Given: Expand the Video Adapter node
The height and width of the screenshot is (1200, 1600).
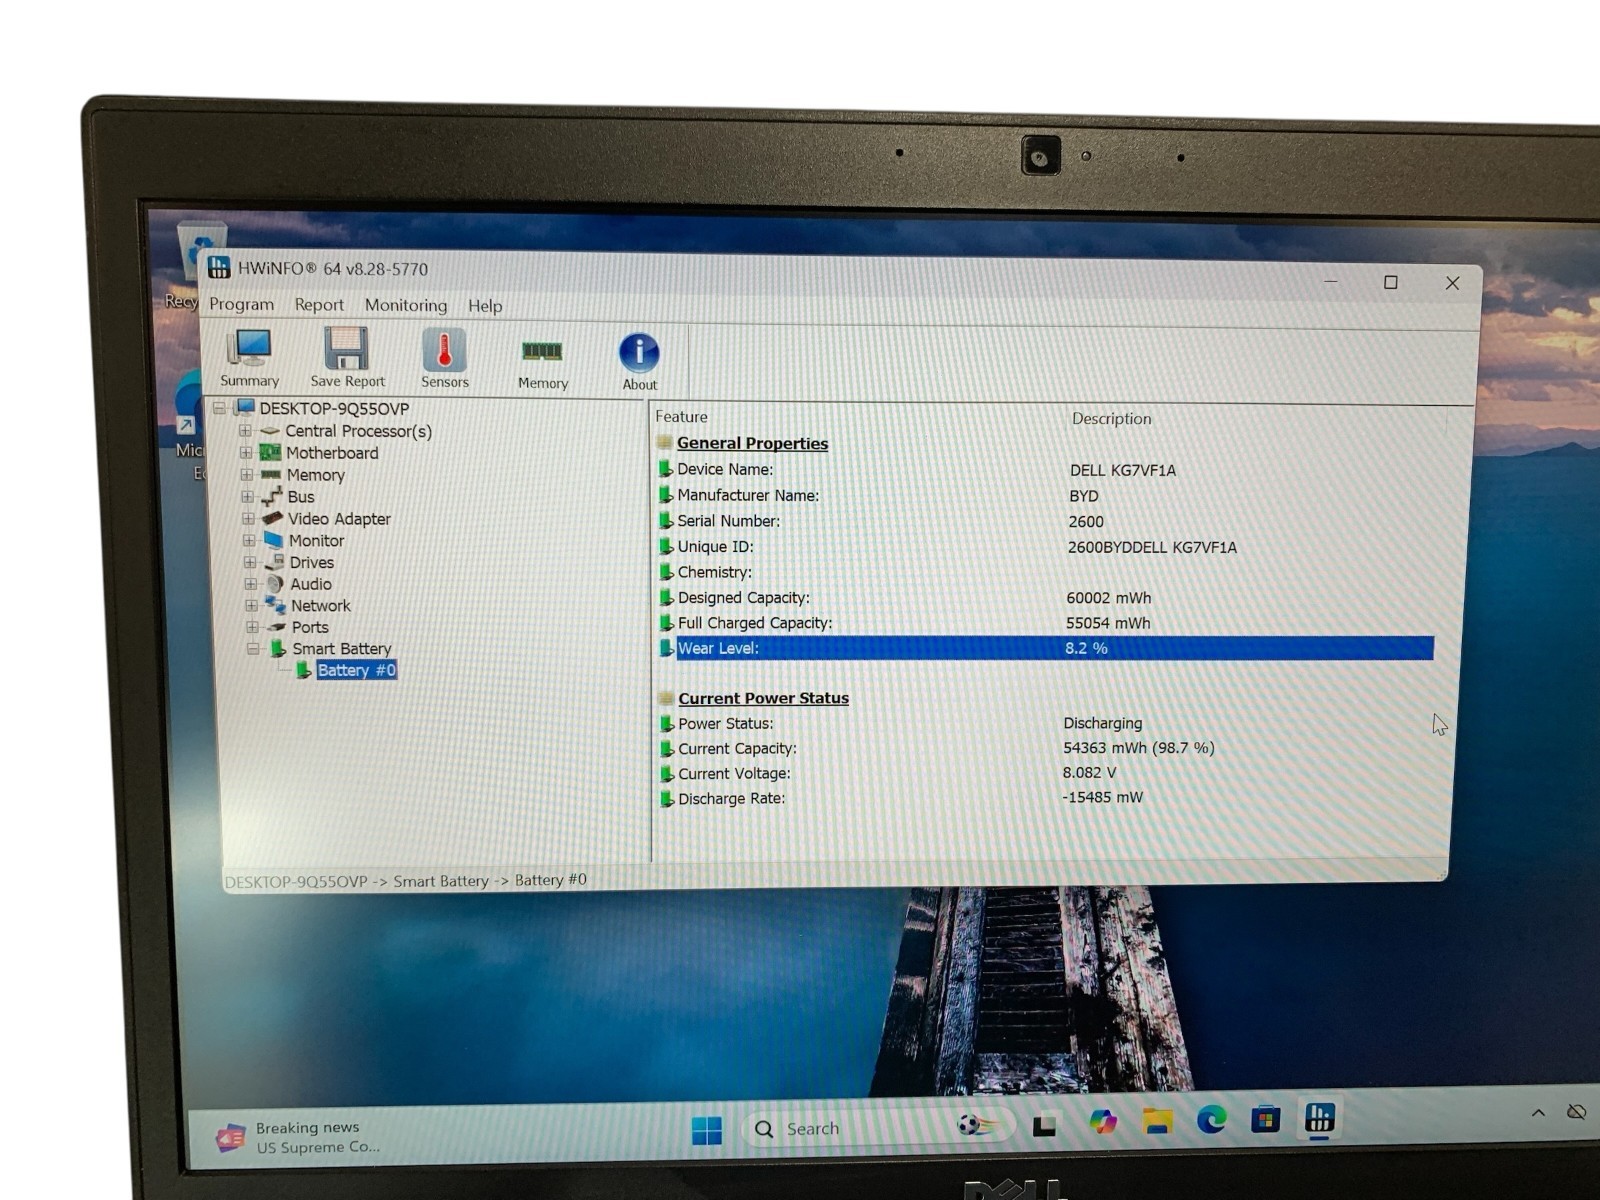Looking at the screenshot, I should 248,519.
